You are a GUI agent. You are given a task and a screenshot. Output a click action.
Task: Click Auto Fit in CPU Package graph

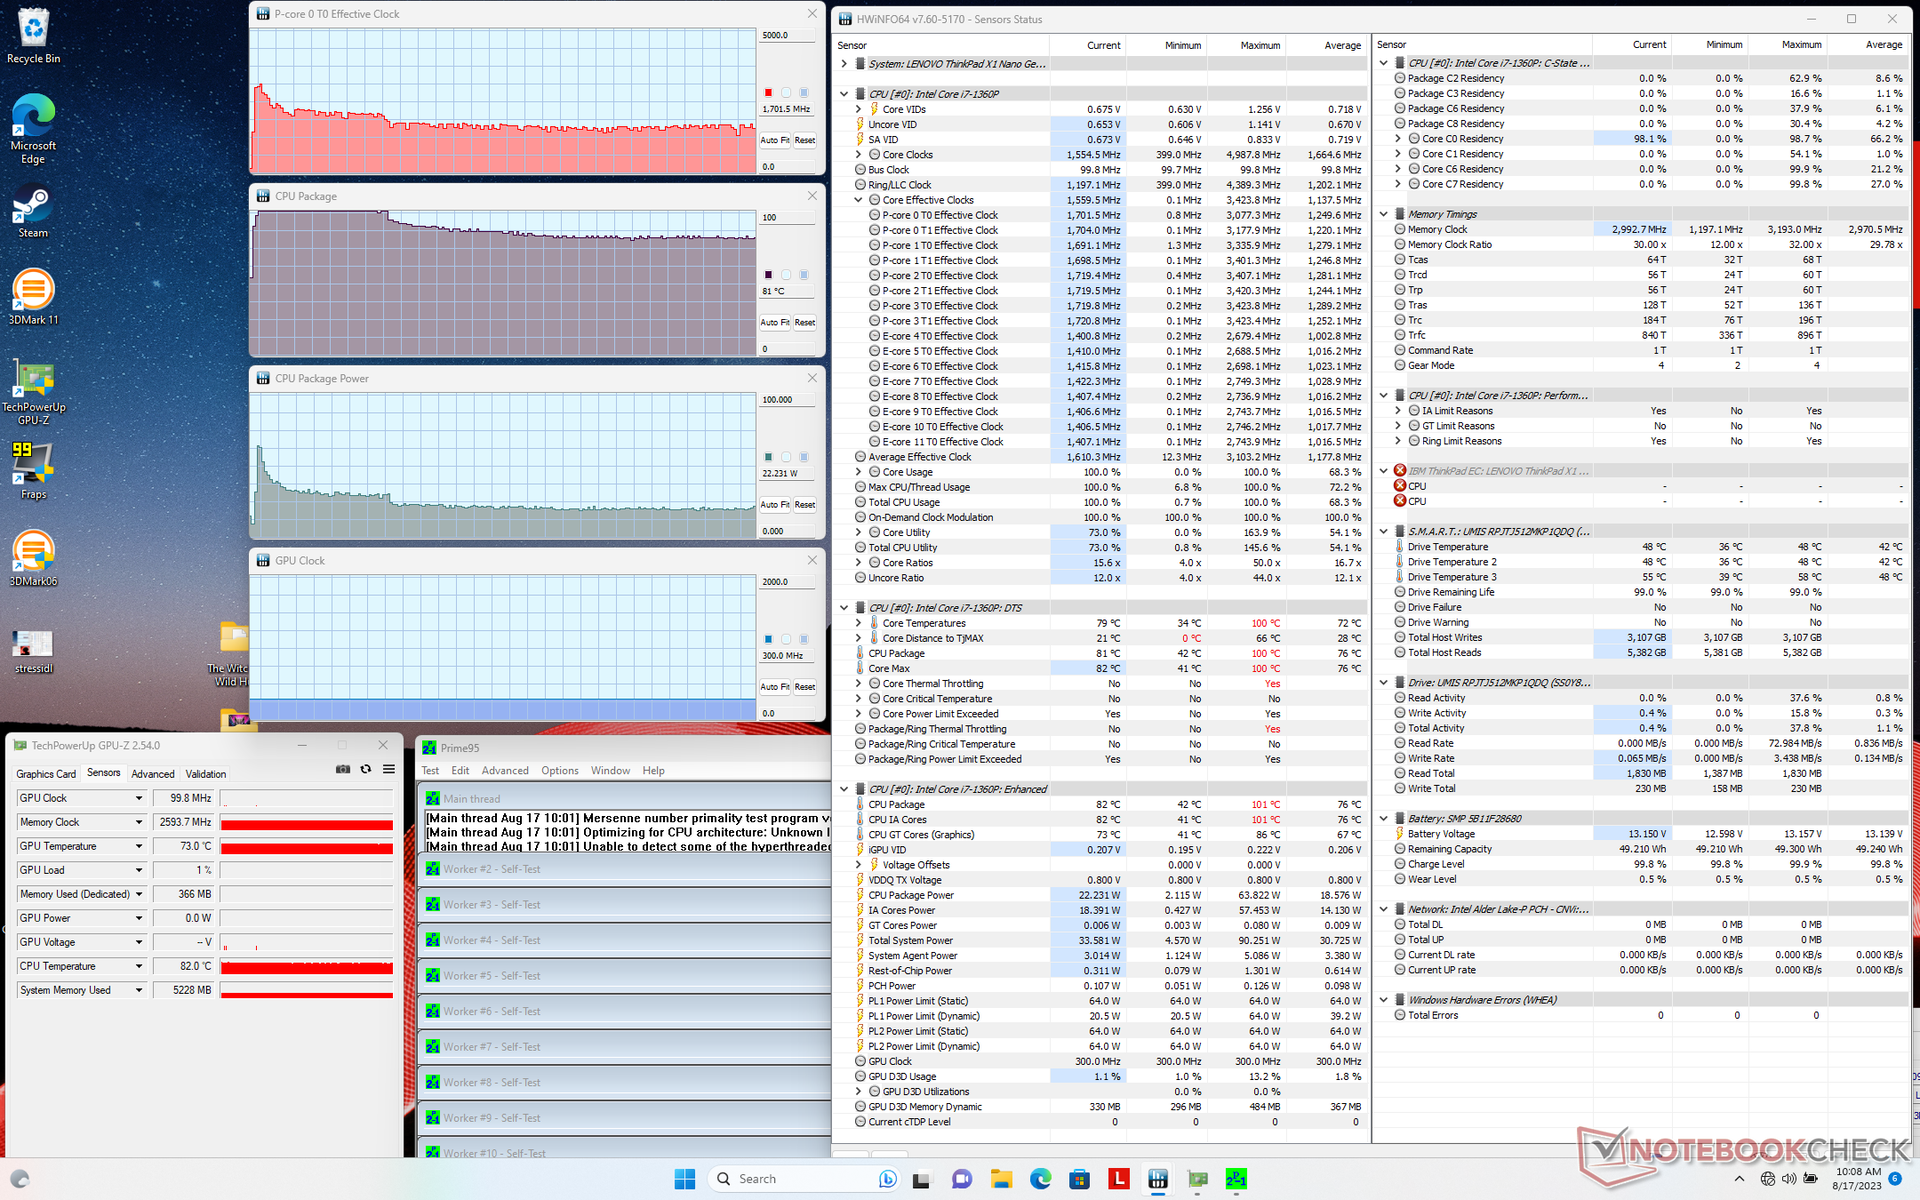click(x=775, y=323)
